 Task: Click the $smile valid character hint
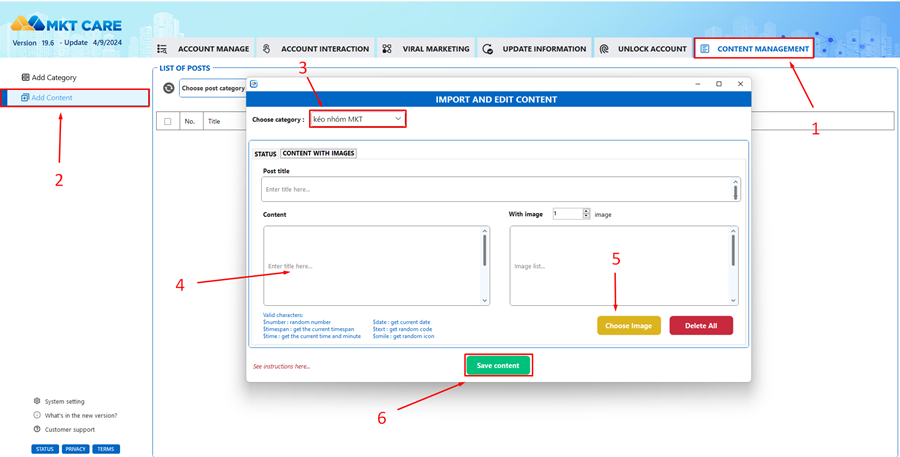(x=404, y=336)
